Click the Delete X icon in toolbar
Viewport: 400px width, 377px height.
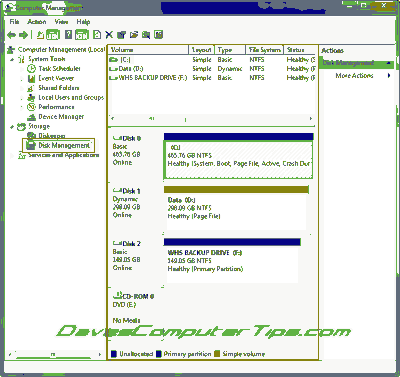tap(109, 35)
